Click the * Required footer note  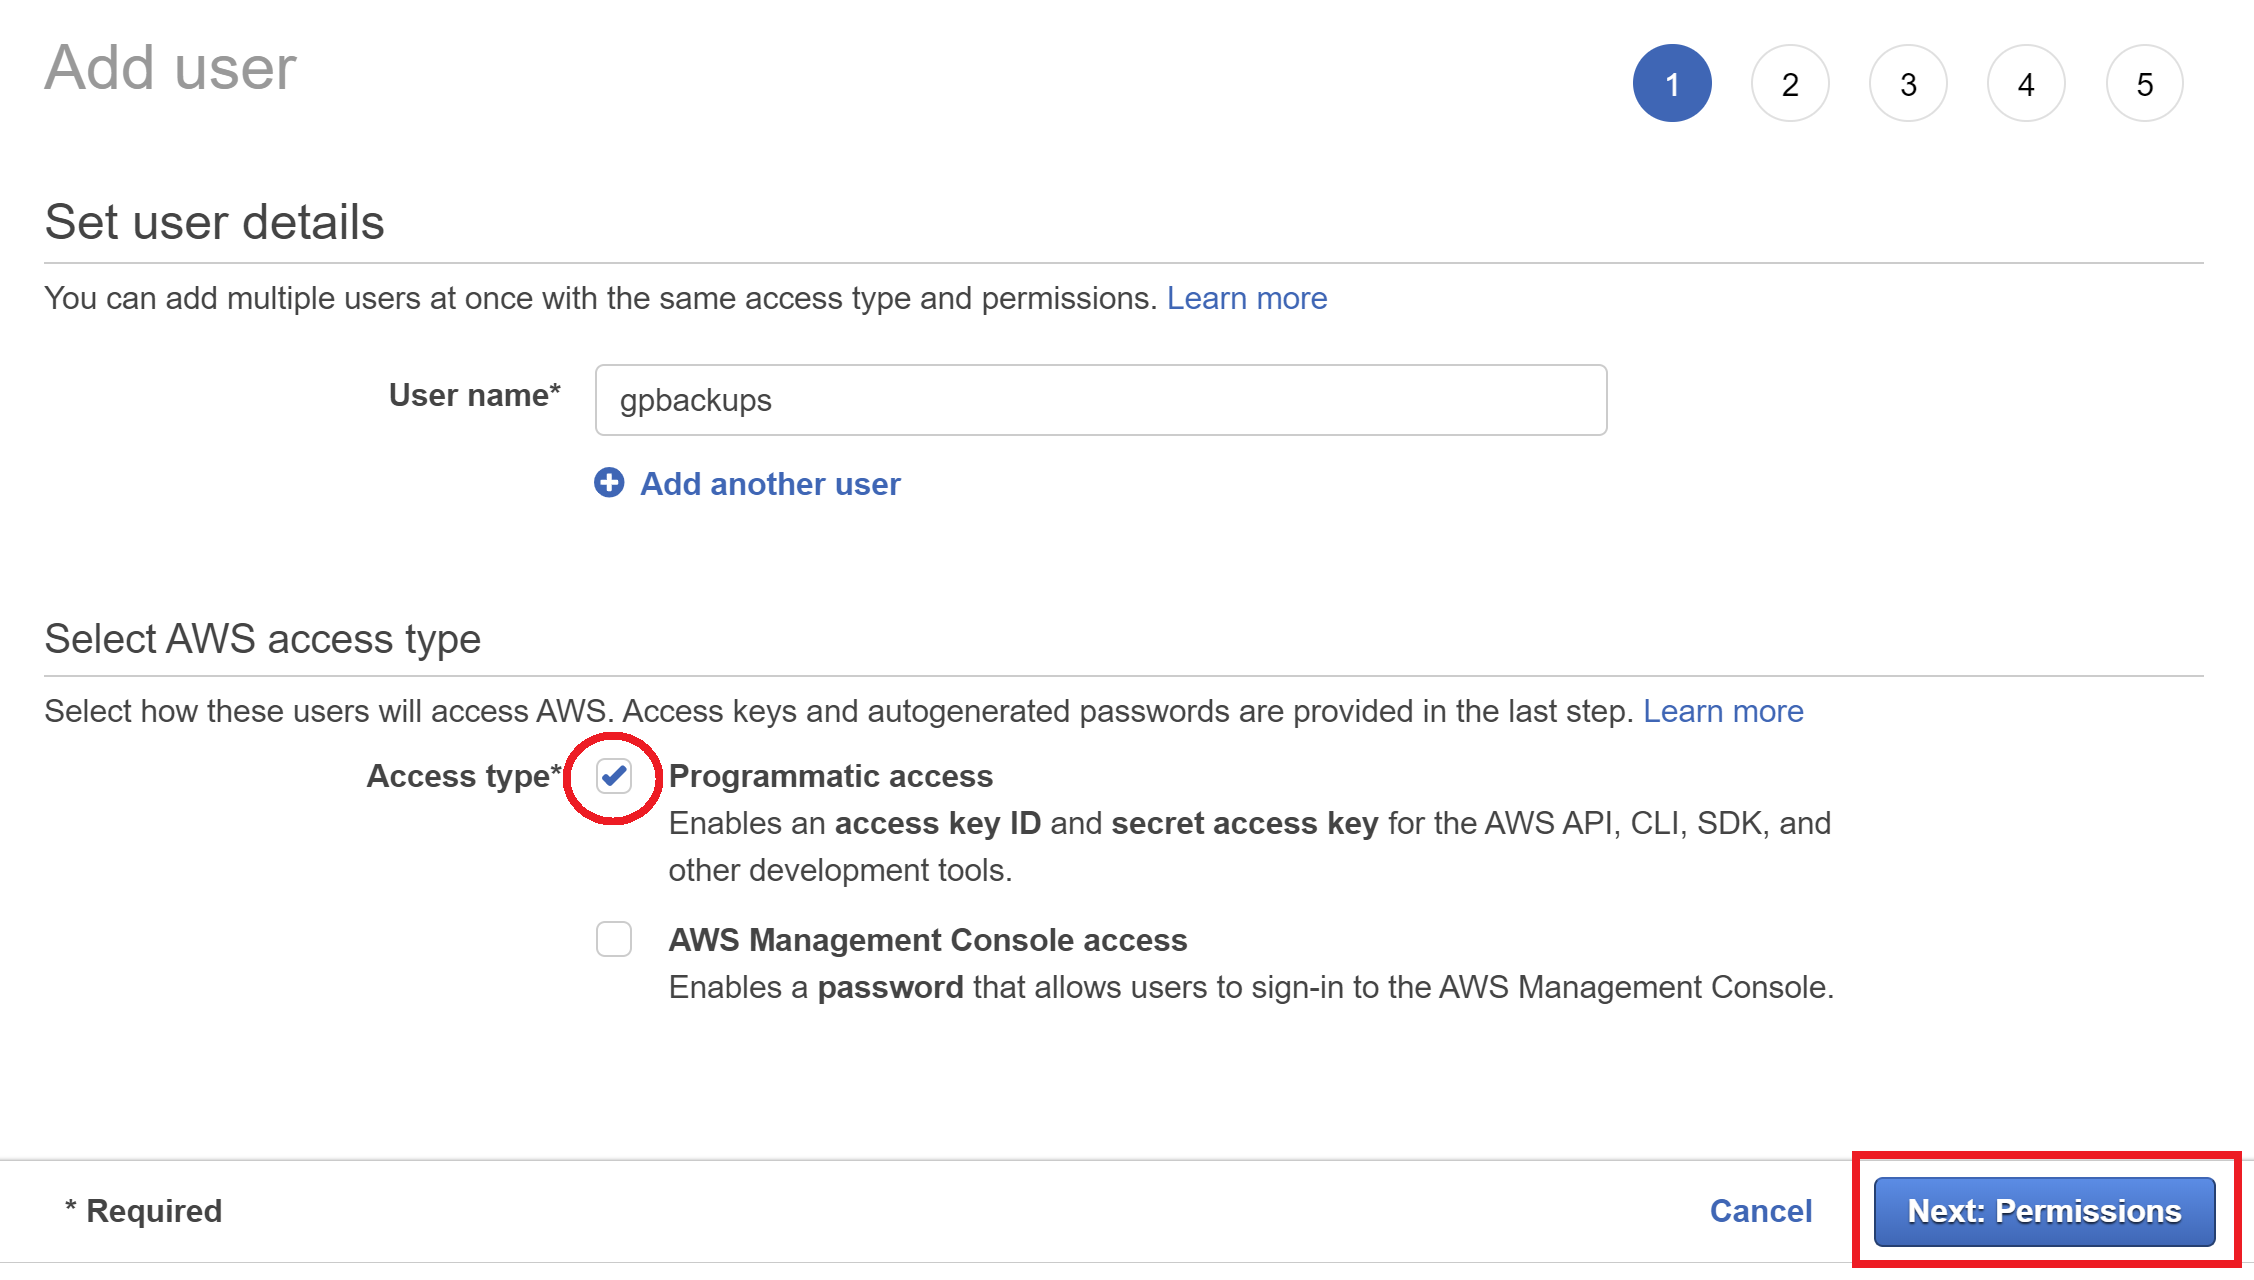[144, 1211]
